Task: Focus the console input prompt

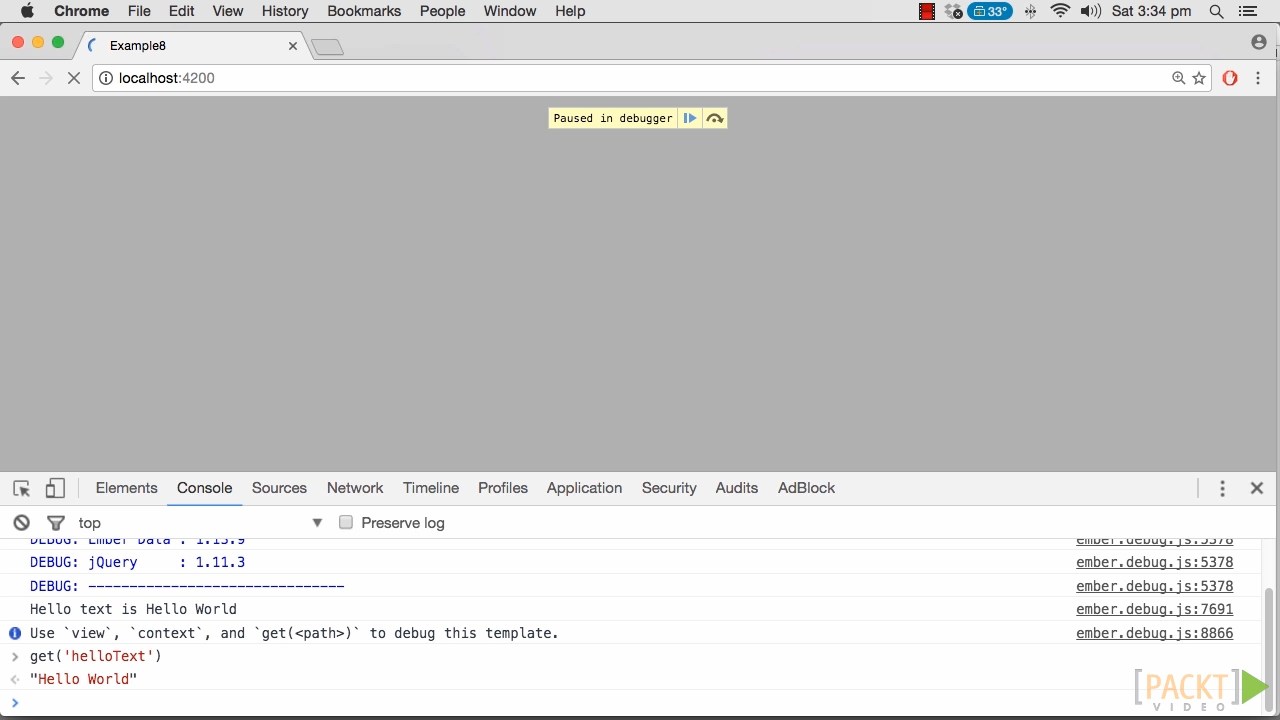Action: (x=640, y=703)
